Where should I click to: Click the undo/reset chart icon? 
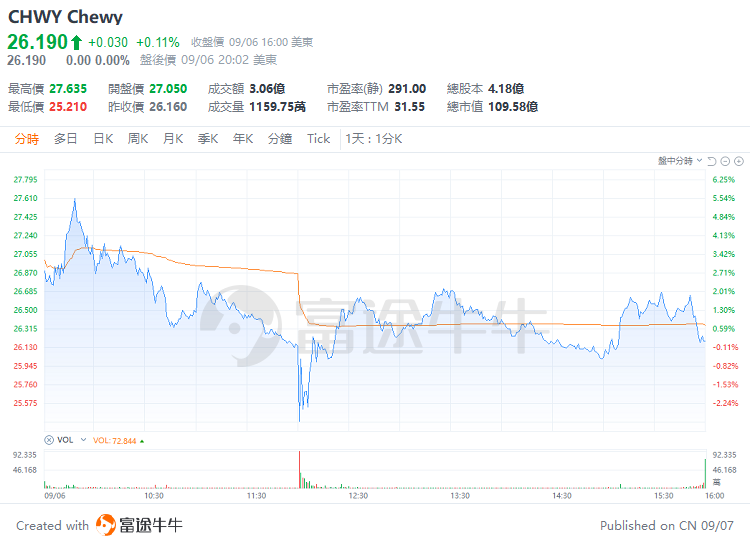click(x=712, y=161)
